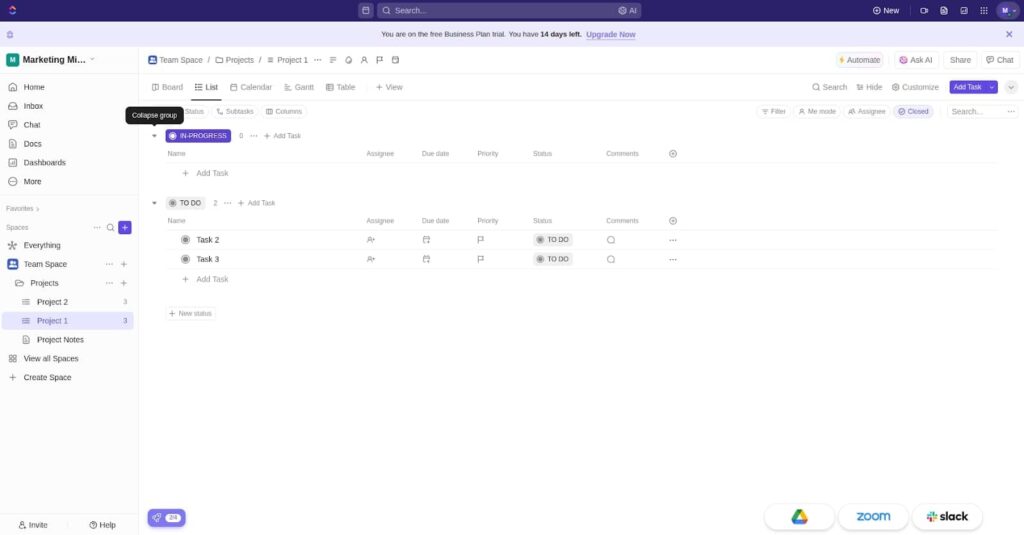Collapse the TO DO group
Image resolution: width=1024 pixels, height=535 pixels.
[x=154, y=203]
